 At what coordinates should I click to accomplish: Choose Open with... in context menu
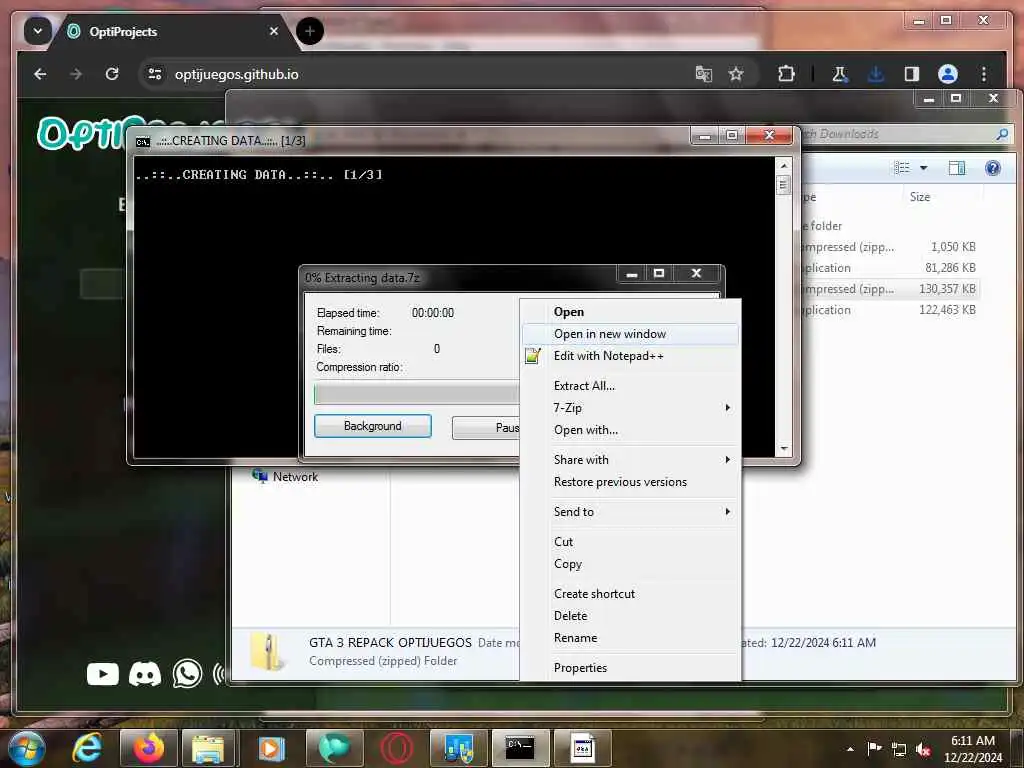pyautogui.click(x=630, y=430)
